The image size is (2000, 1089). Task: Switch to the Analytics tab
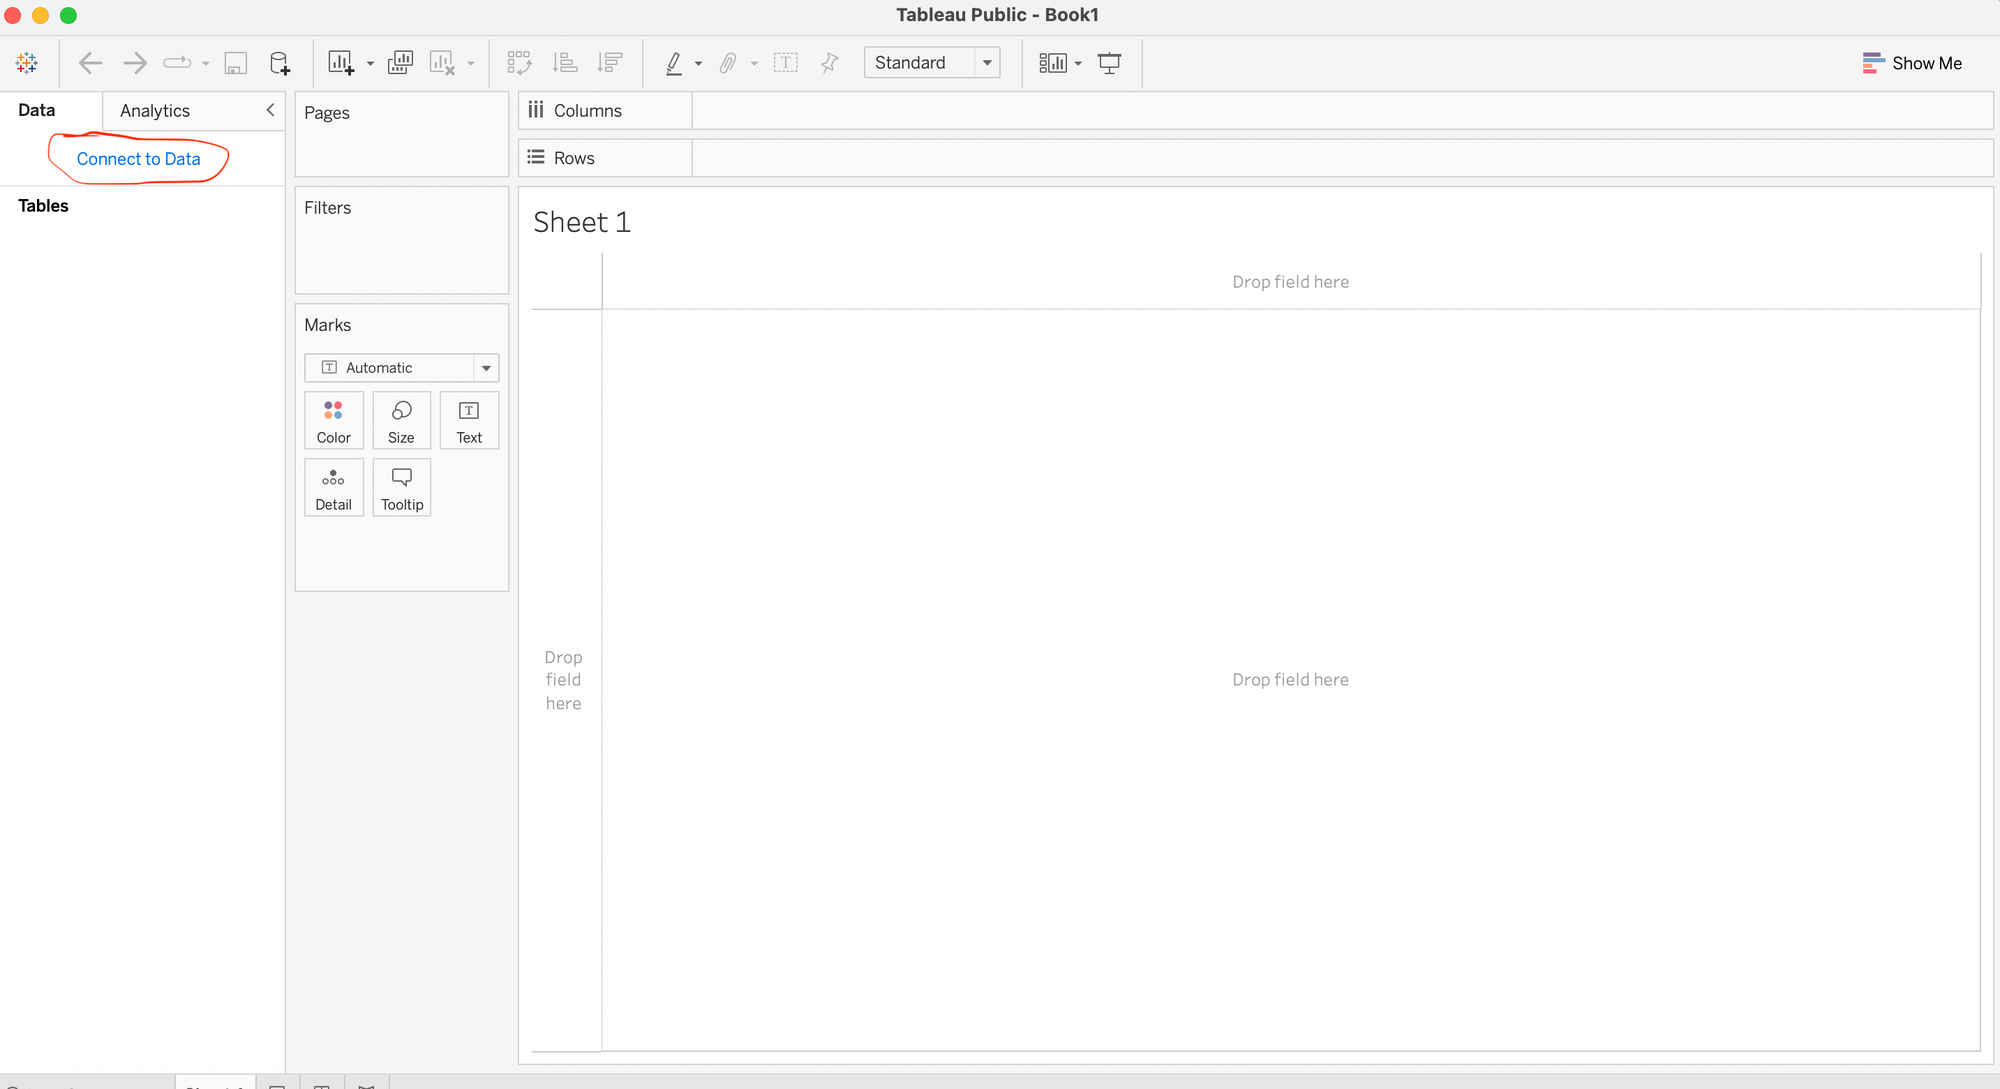tap(155, 111)
